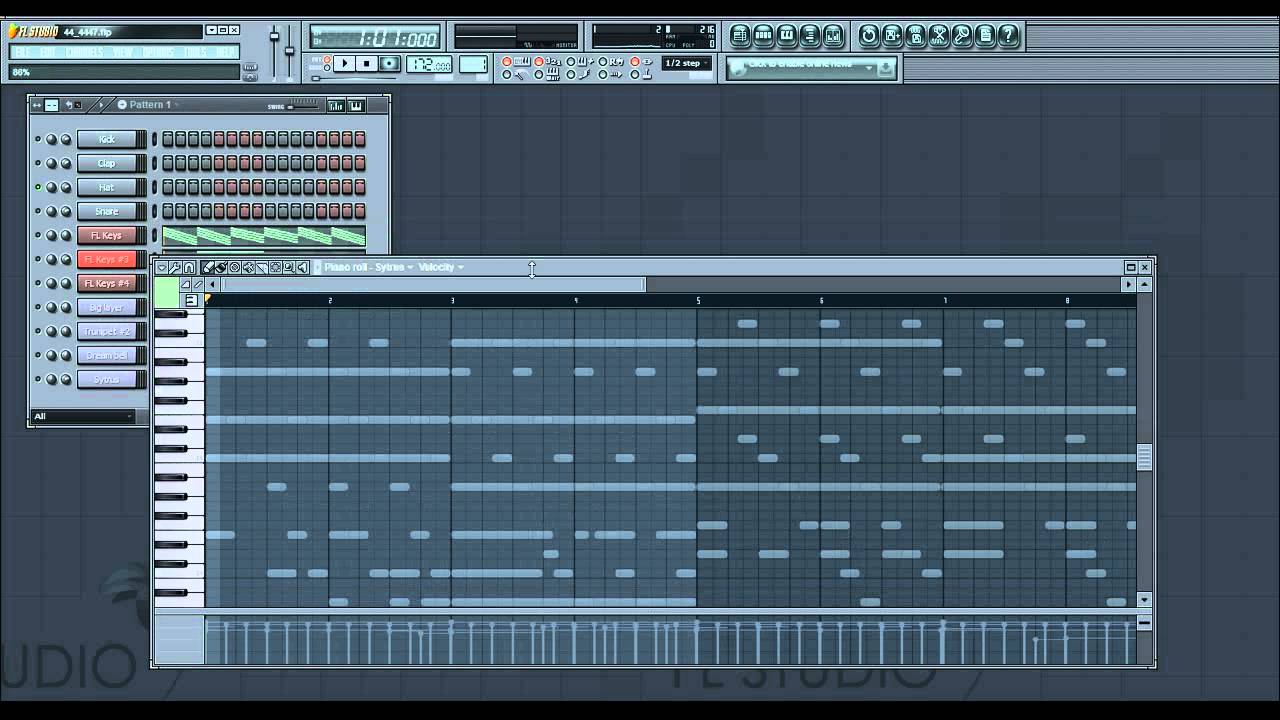Click bar 5 on piano roll ruler
1280x720 pixels.
click(x=698, y=300)
